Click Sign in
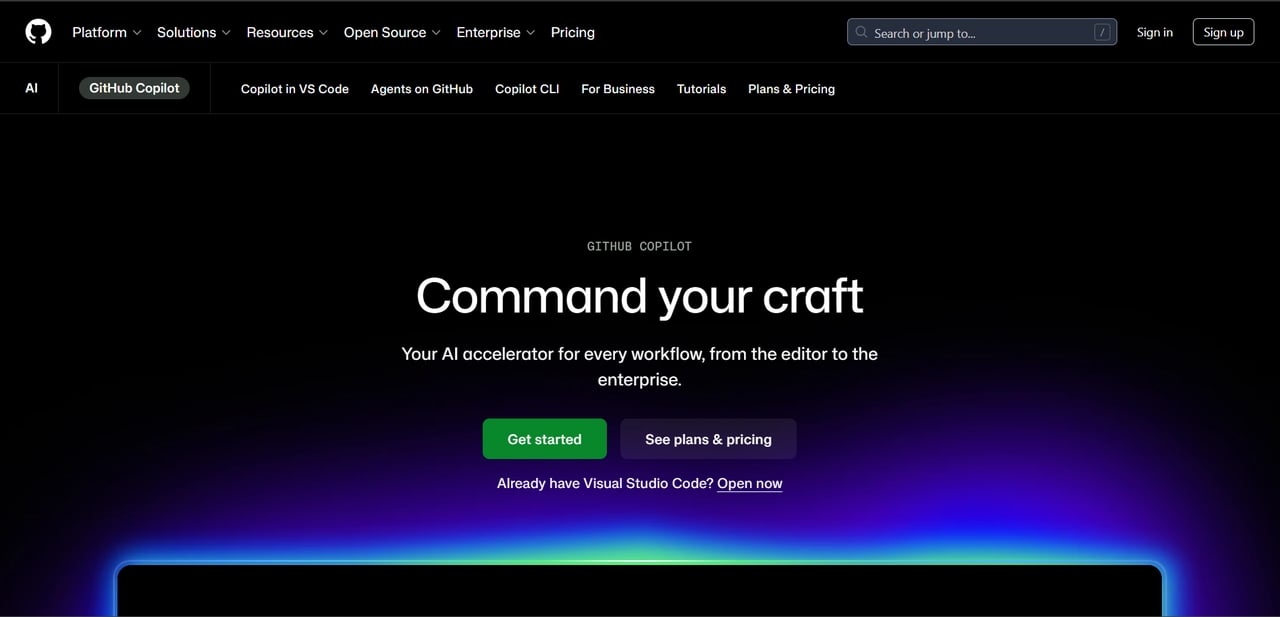 1155,32
